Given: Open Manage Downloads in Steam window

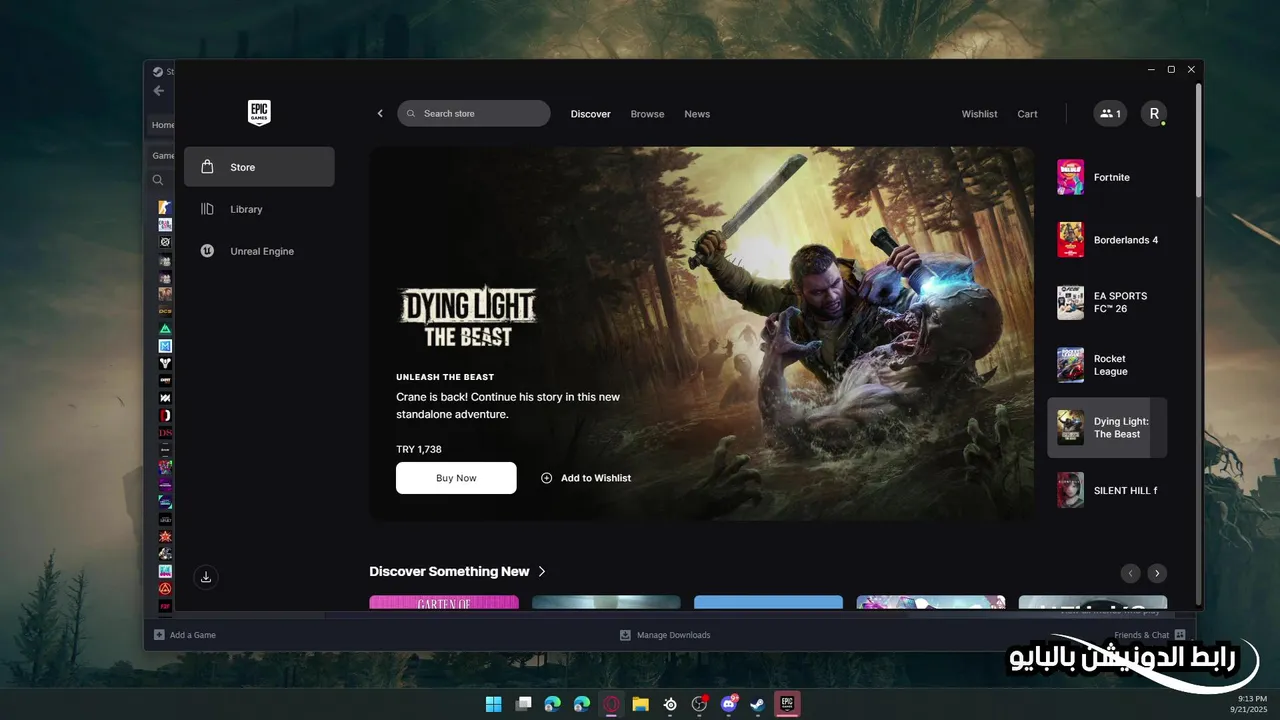Looking at the screenshot, I should (665, 635).
